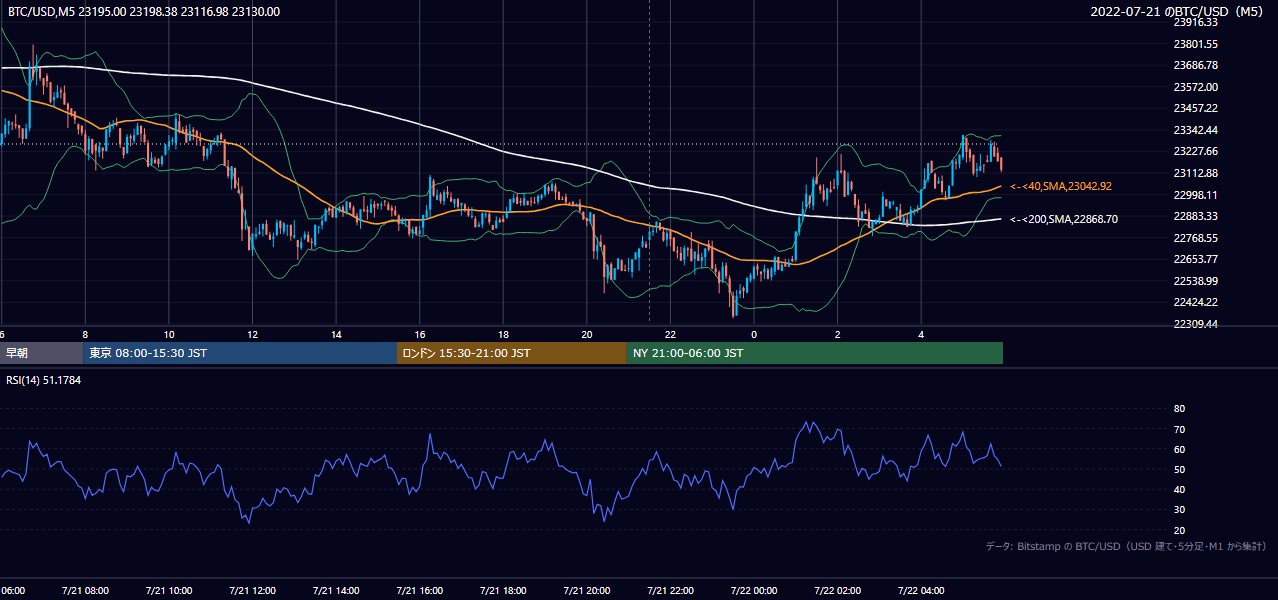Select the NY 21:00-06:00 JST session bar
This screenshot has height=600, width=1278.
[815, 353]
